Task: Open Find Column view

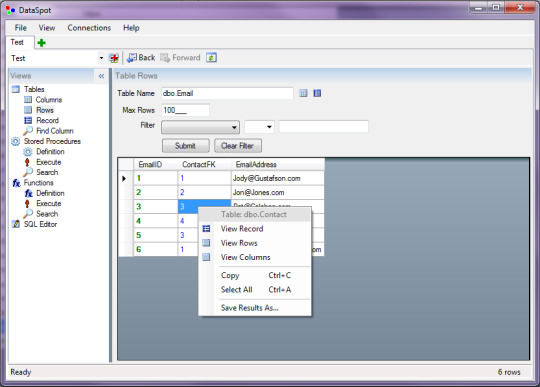Action: 55,131
